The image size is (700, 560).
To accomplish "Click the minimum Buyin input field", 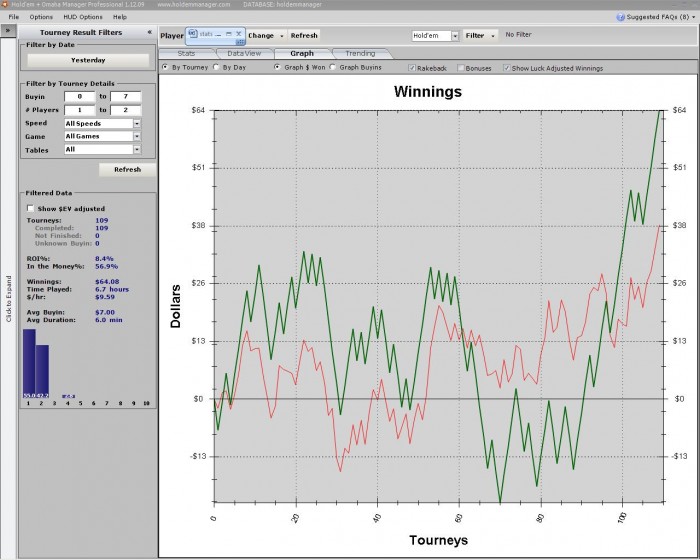I will (x=80, y=96).
